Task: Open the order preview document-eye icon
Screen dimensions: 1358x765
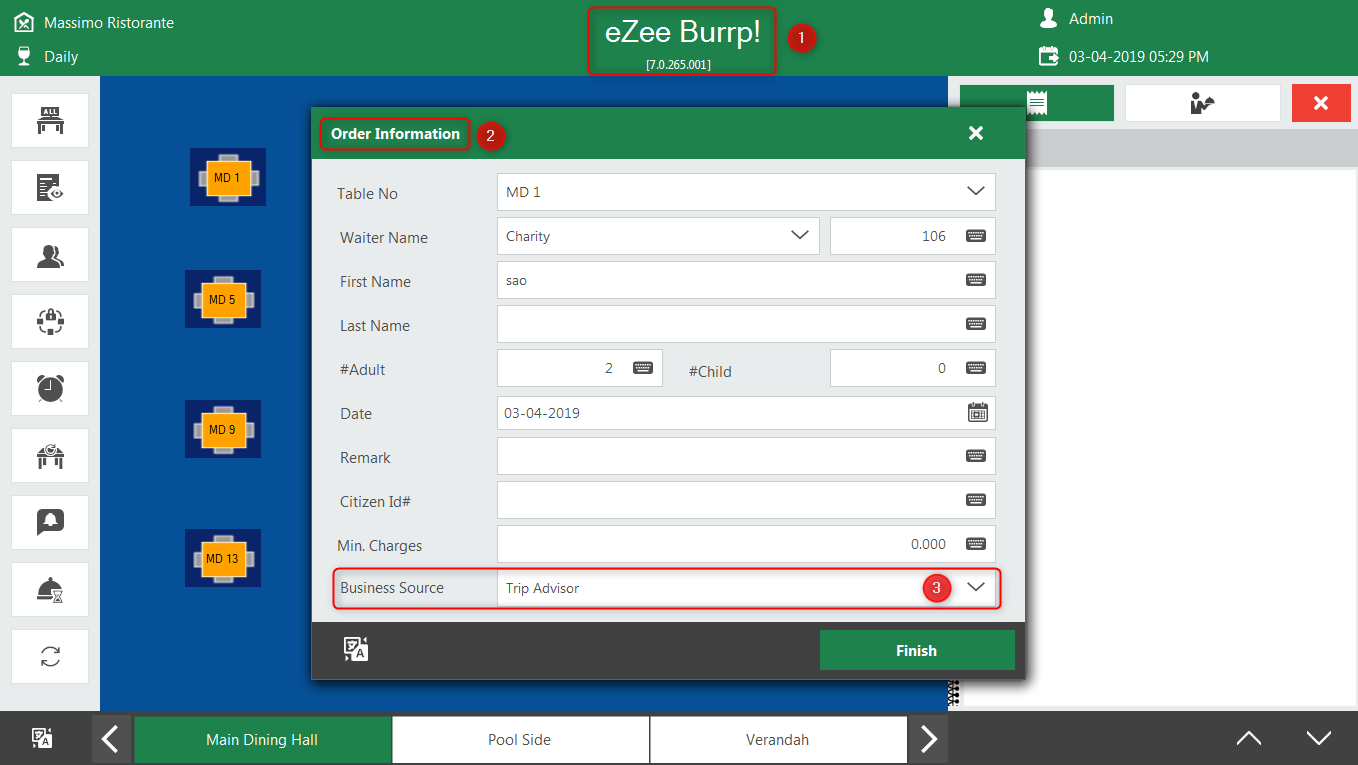Action: pos(50,187)
